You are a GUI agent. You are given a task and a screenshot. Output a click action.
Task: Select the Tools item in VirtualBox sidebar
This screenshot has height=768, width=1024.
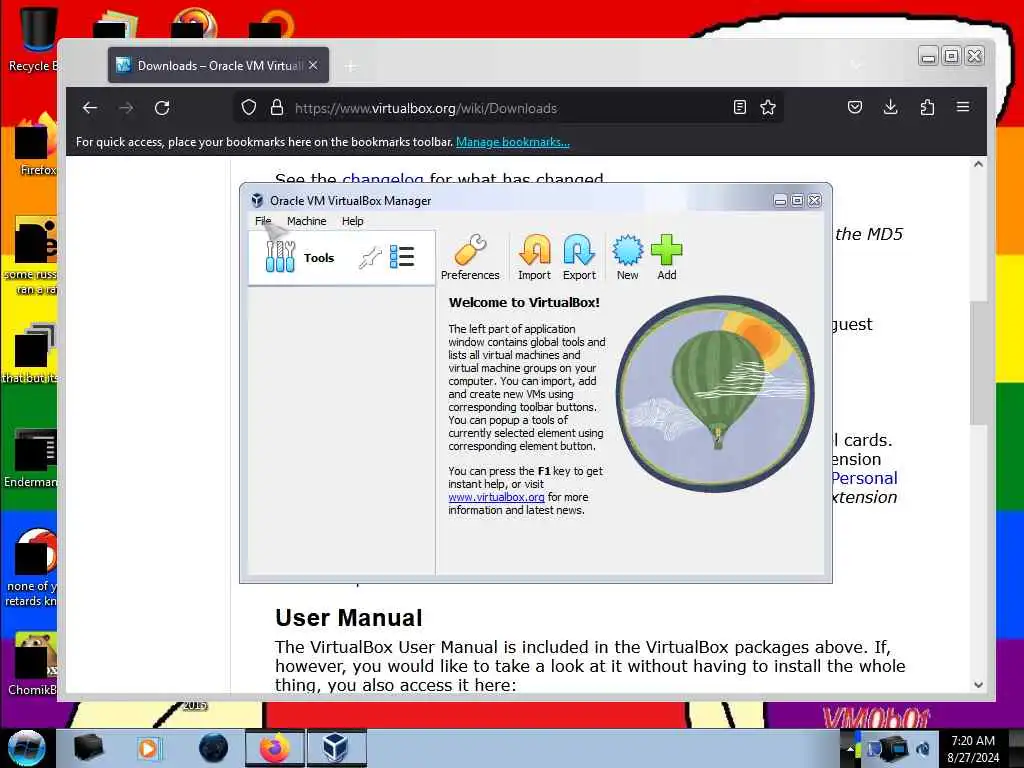pyautogui.click(x=342, y=257)
